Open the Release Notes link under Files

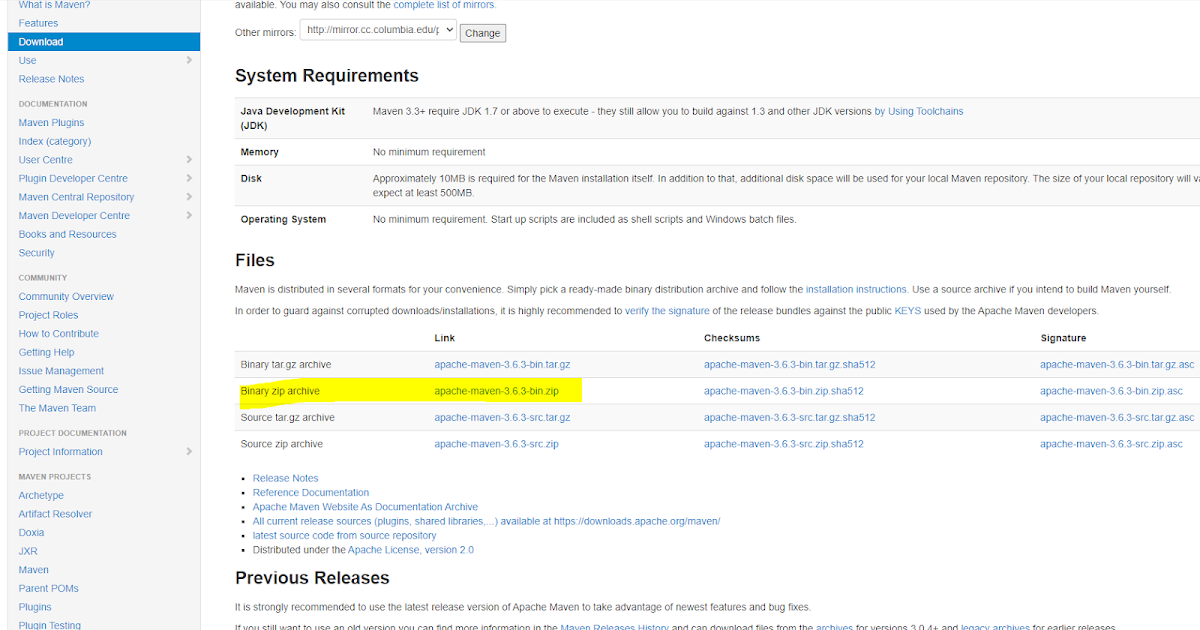[x=285, y=477]
